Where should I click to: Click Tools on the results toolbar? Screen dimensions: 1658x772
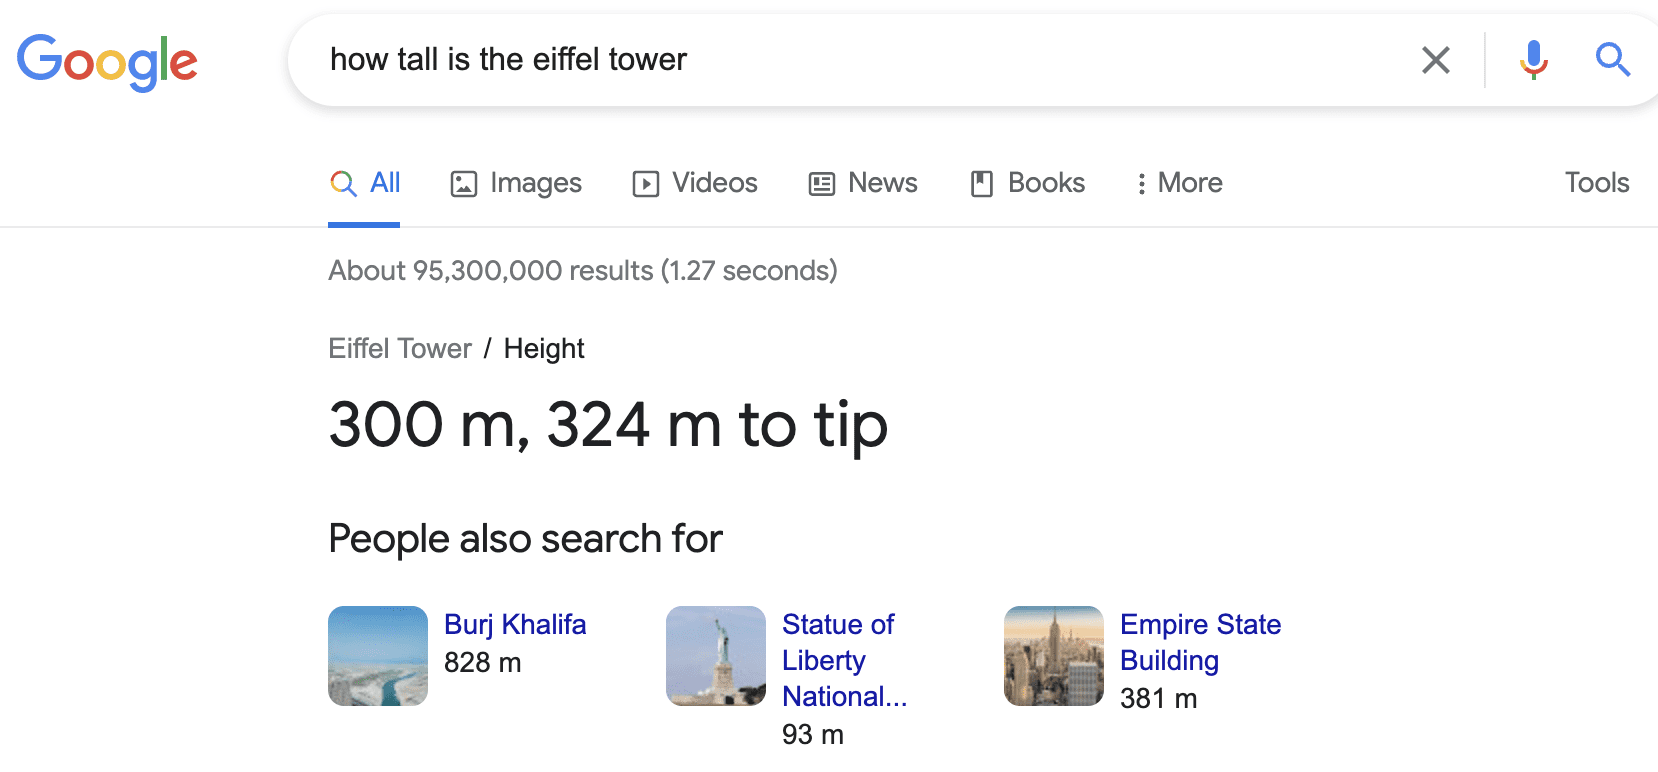pos(1596,183)
